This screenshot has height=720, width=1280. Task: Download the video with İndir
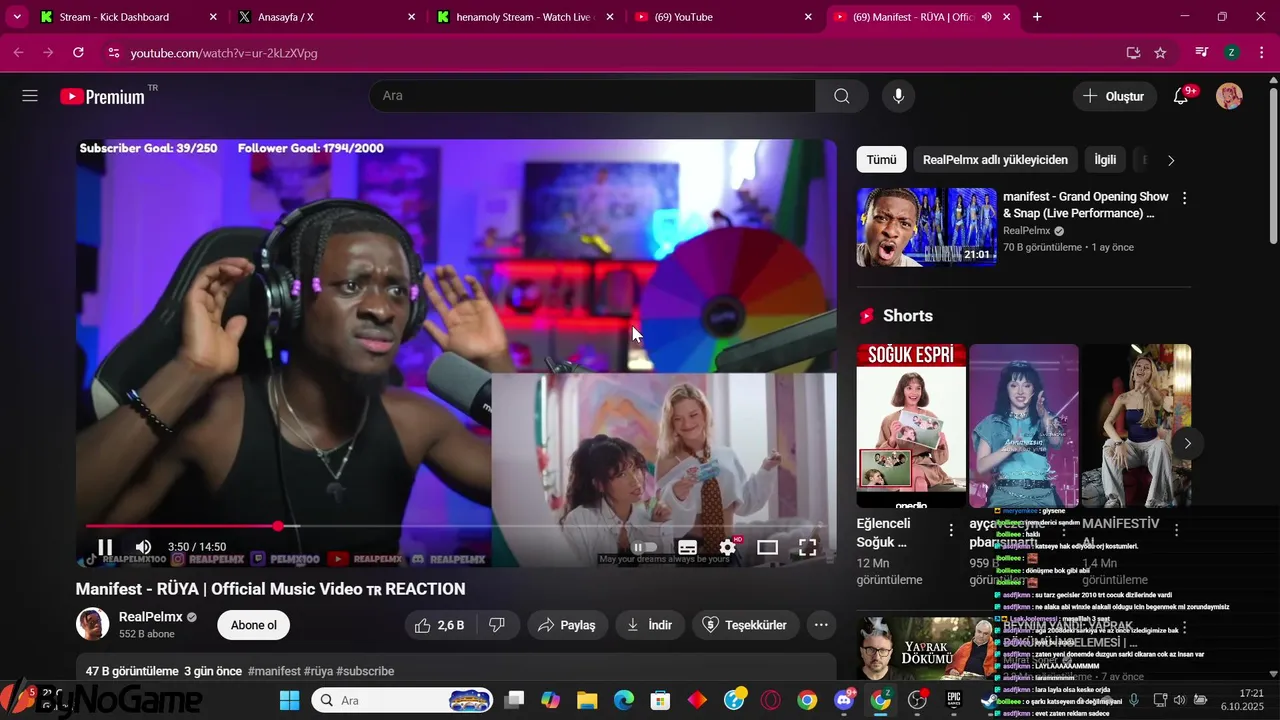pyautogui.click(x=650, y=625)
